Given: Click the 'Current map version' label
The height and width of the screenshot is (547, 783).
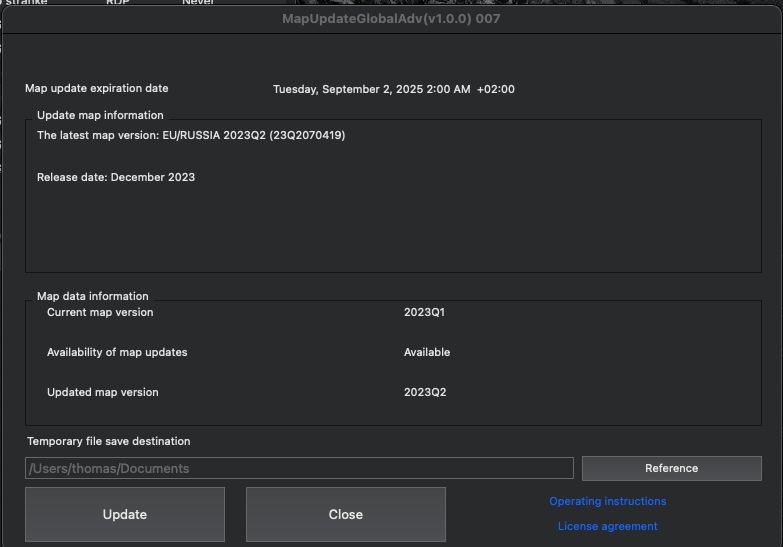Looking at the screenshot, I should [100, 312].
